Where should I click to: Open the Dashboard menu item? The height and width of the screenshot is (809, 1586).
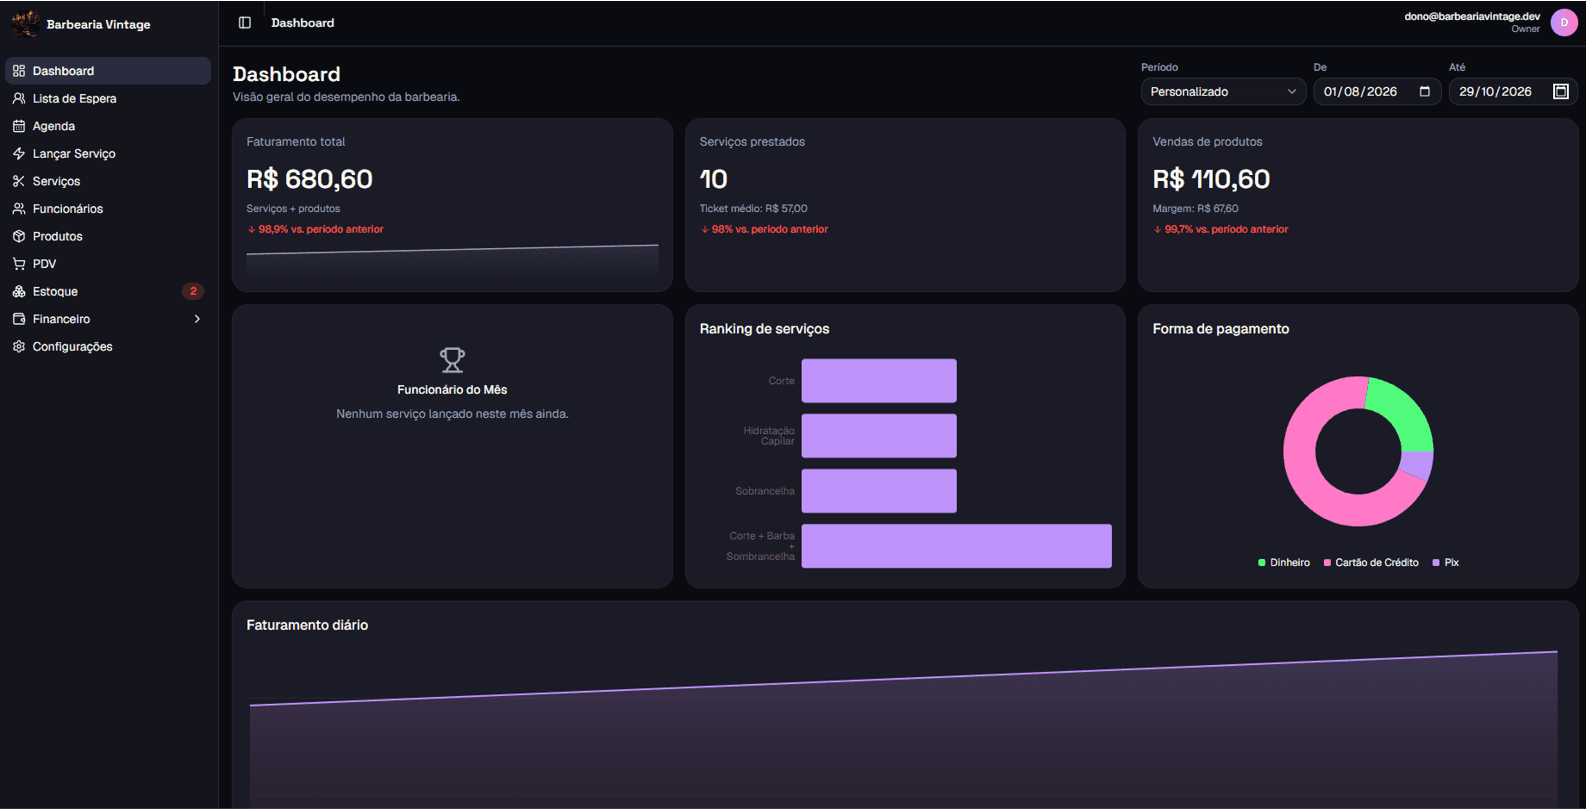[108, 71]
